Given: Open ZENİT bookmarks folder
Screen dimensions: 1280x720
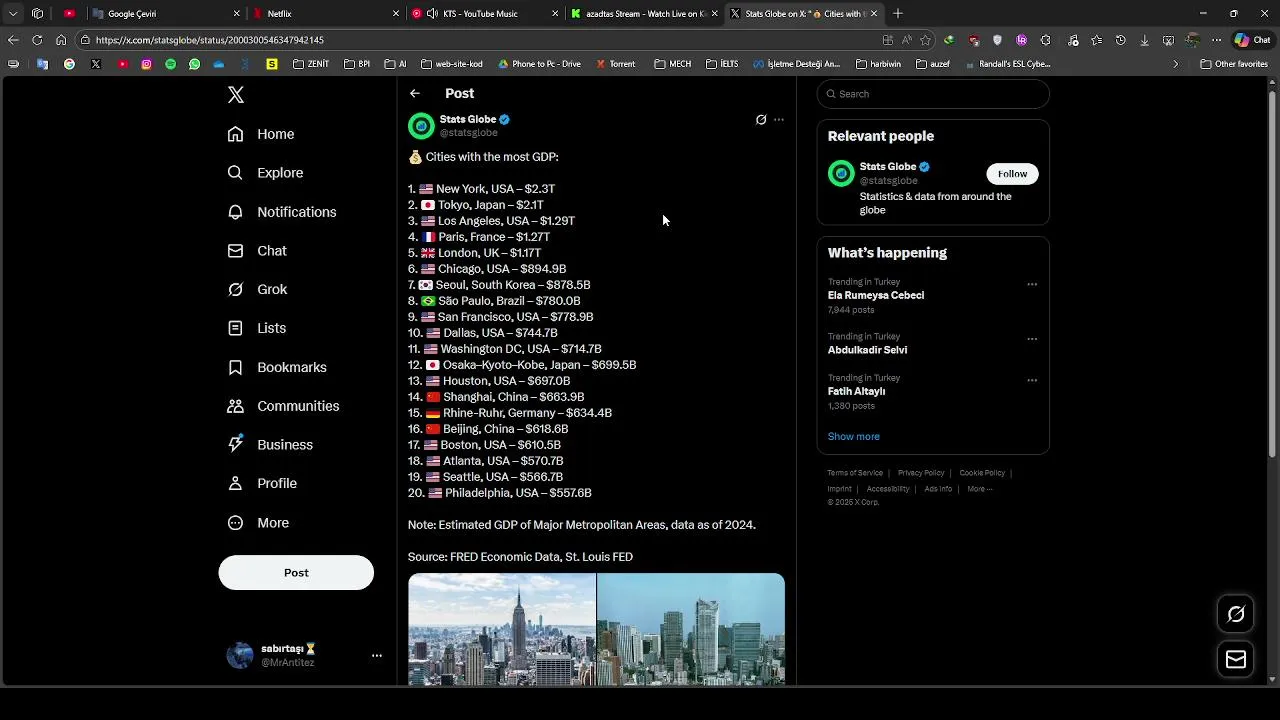Looking at the screenshot, I should tap(311, 64).
